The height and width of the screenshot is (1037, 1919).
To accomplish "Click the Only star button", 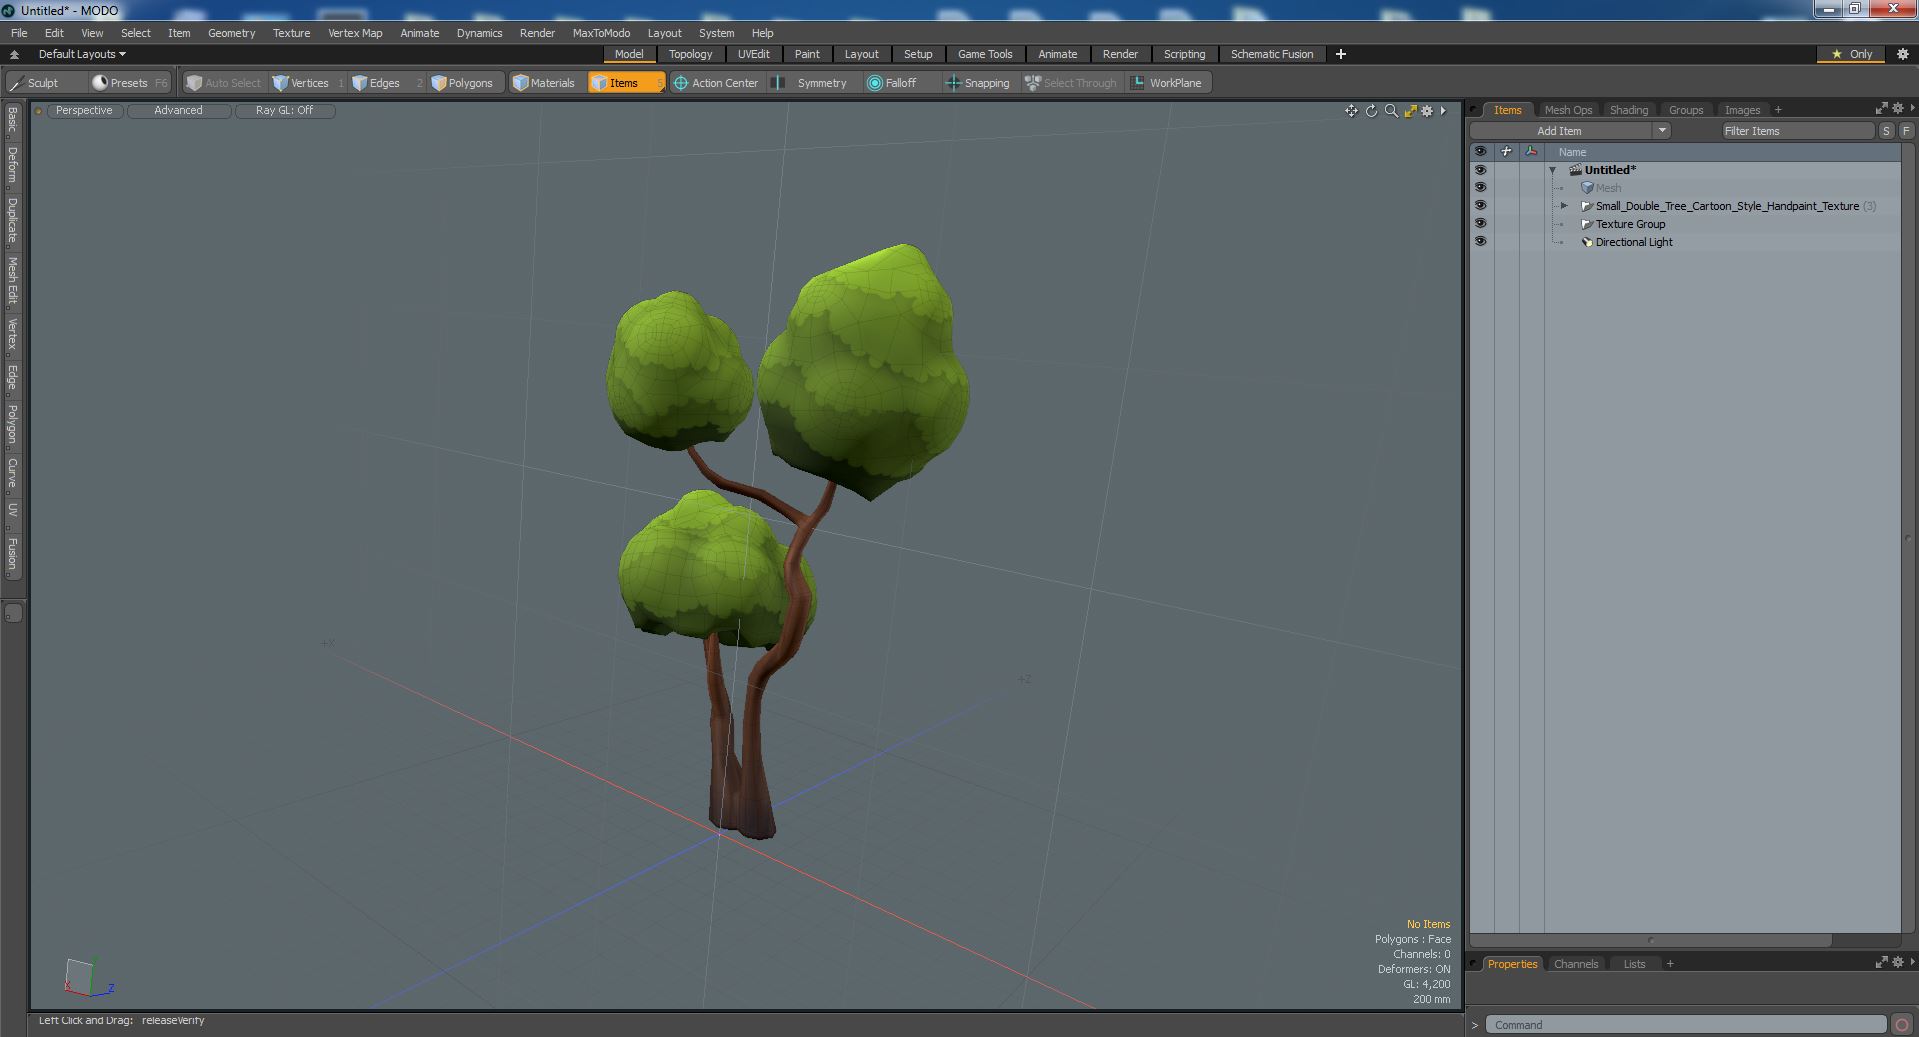I will (x=1851, y=54).
